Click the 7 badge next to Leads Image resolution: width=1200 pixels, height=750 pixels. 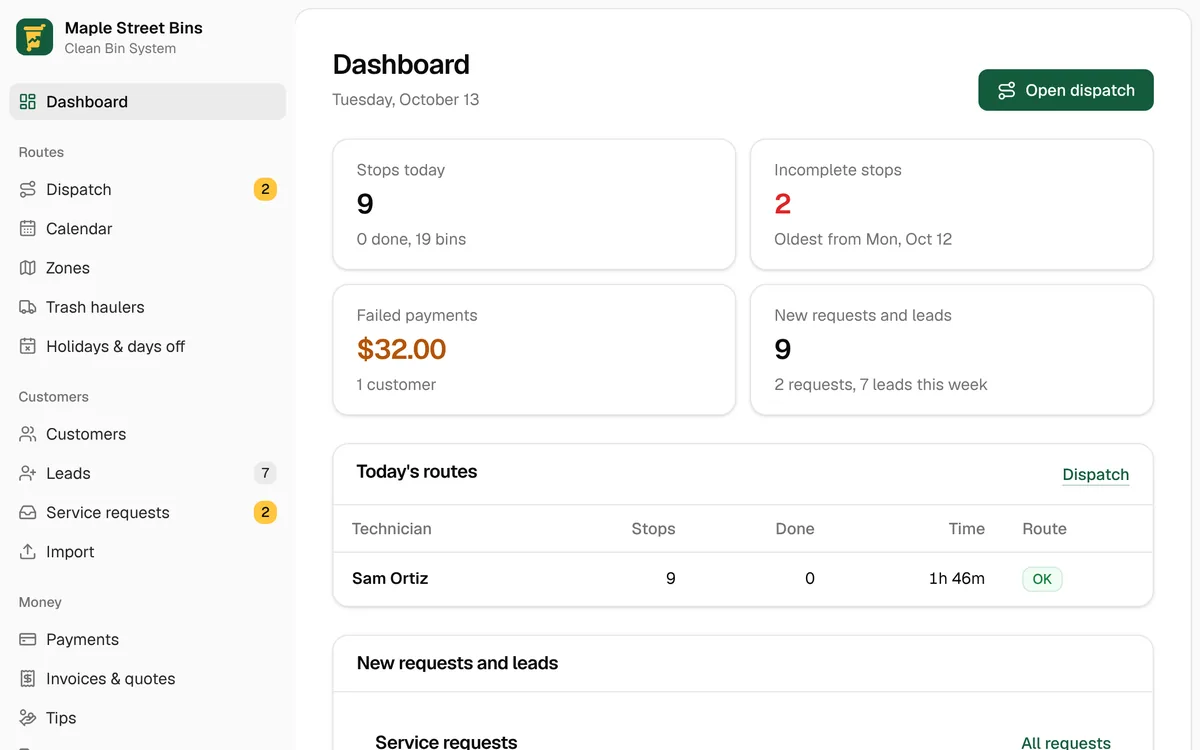(x=265, y=473)
